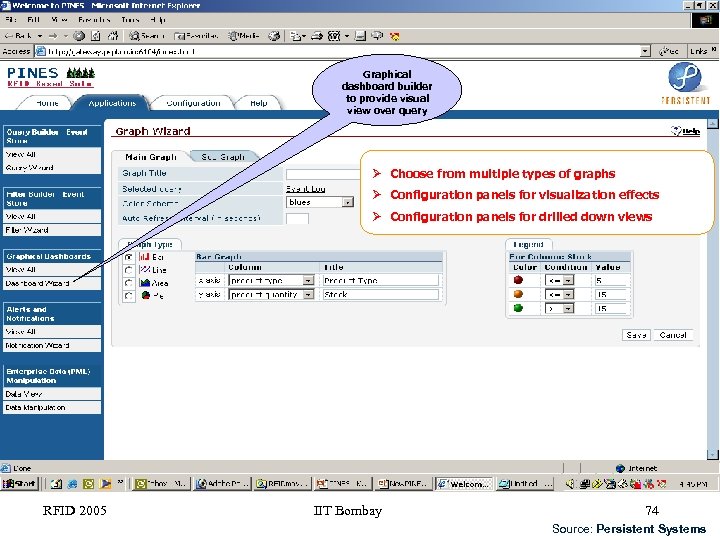Select the Bar graph radio button

[x=129, y=257]
